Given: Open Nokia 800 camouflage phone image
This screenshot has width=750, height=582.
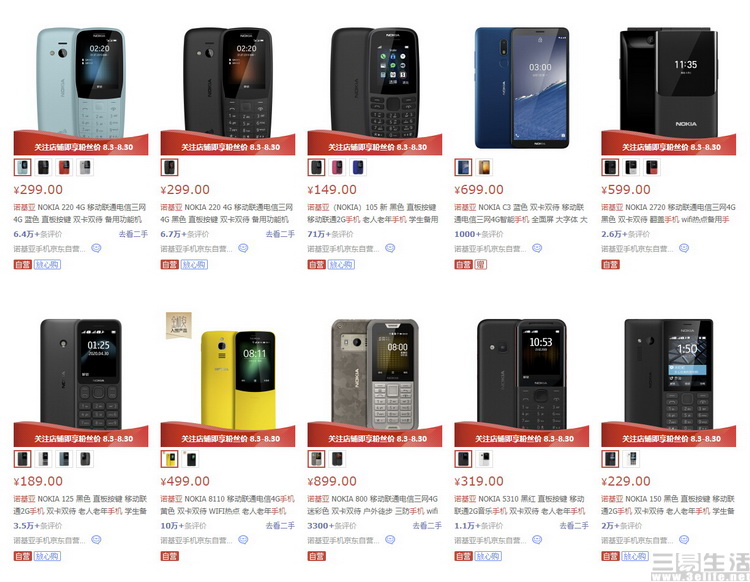Looking at the screenshot, I should 375,374.
